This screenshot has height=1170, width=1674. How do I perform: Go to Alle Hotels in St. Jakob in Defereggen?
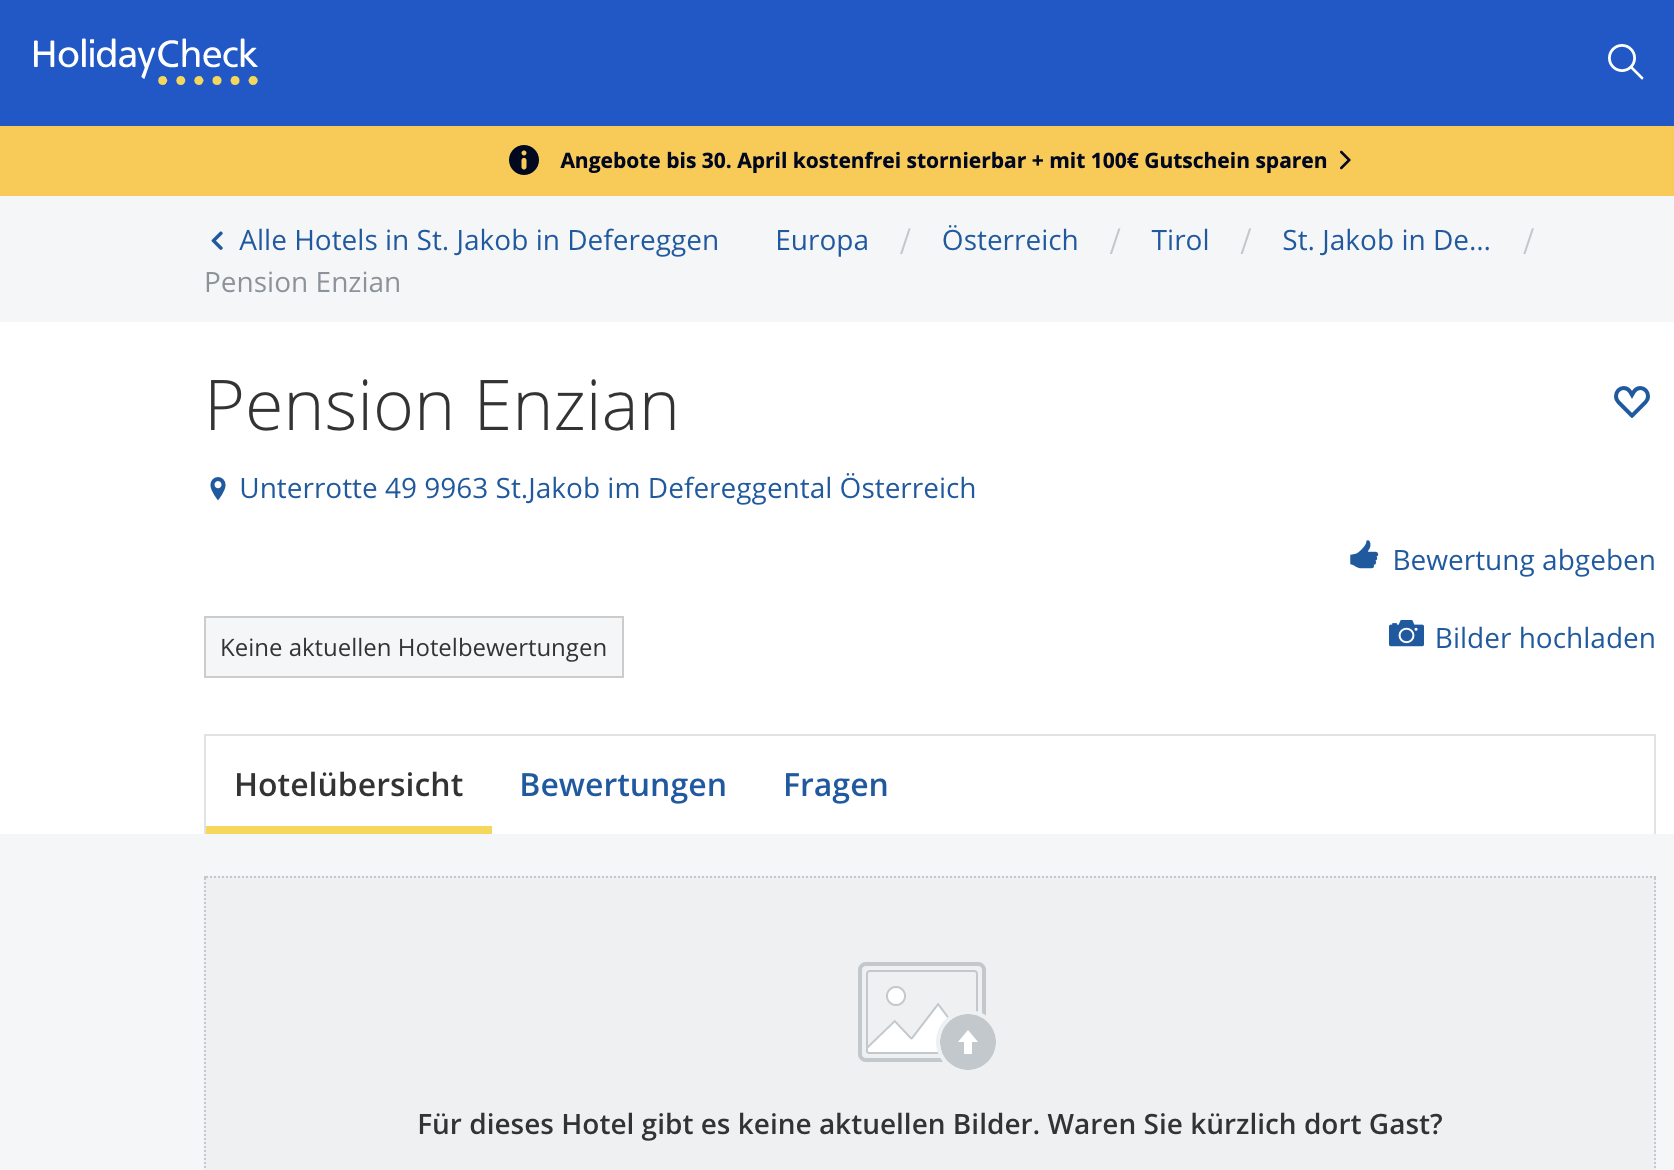[x=478, y=240]
